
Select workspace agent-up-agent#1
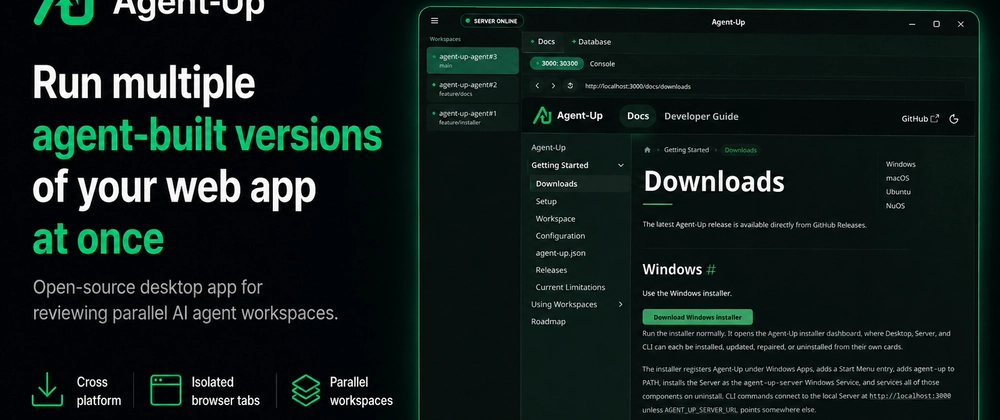click(x=473, y=117)
